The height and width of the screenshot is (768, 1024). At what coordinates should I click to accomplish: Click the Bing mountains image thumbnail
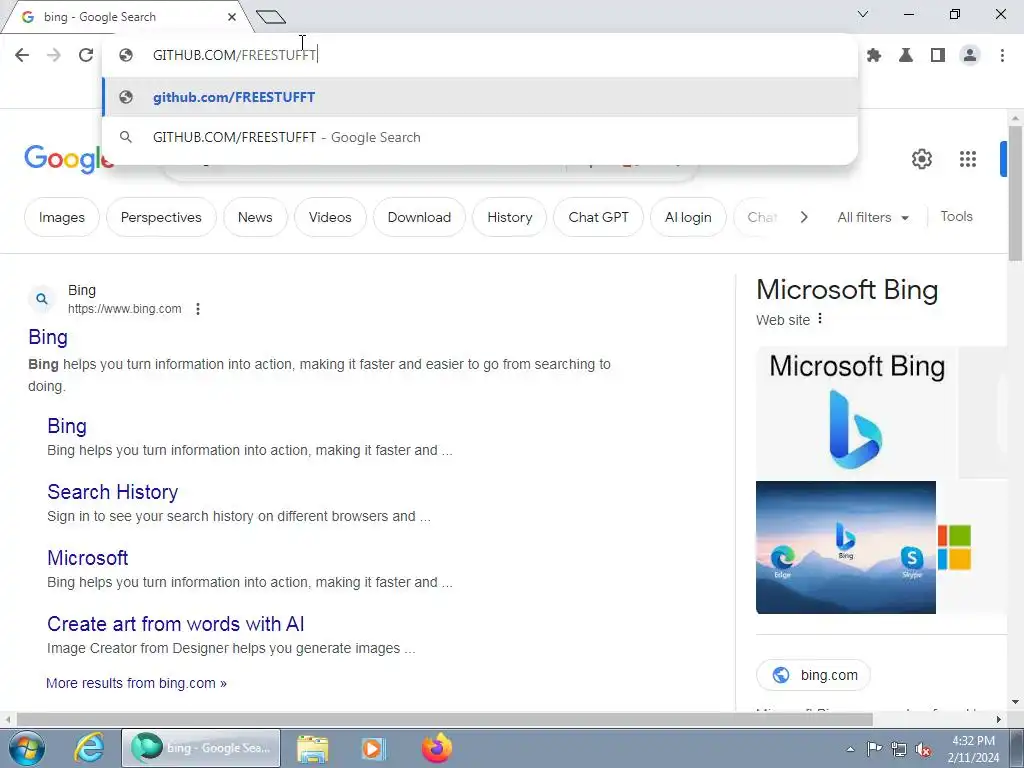point(846,547)
